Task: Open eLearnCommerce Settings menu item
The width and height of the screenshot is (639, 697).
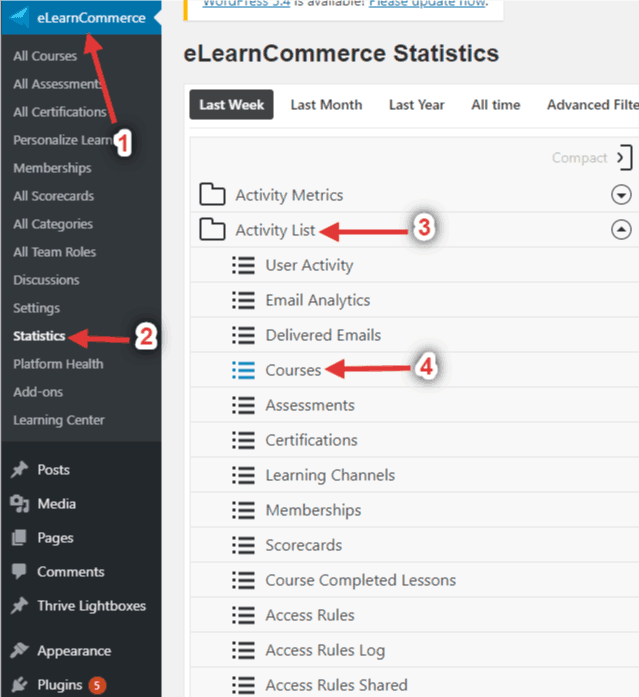Action: coord(36,308)
